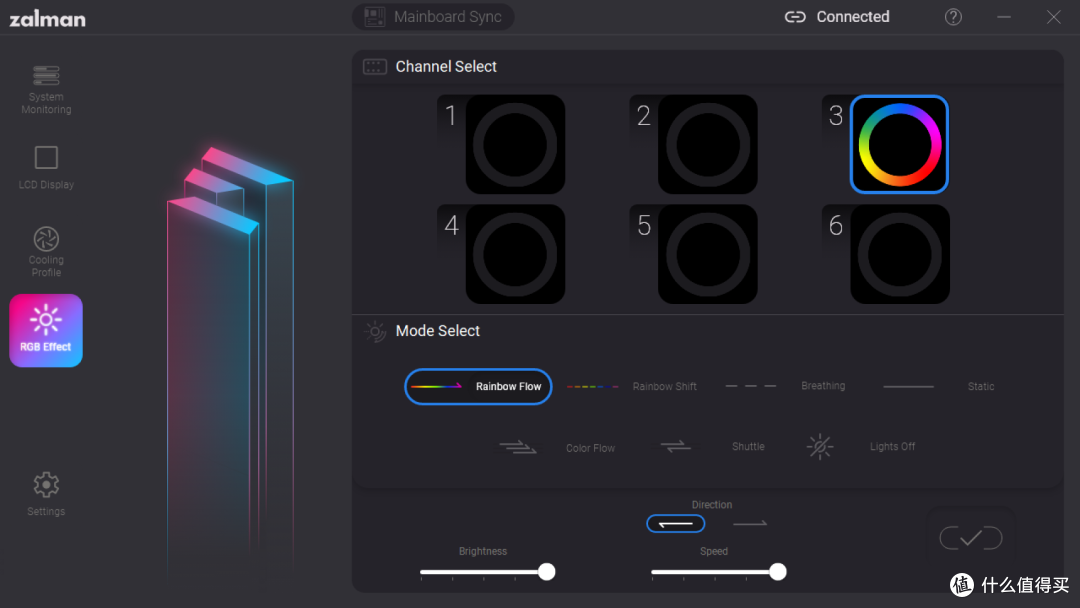Image resolution: width=1080 pixels, height=608 pixels.
Task: Choose Lights Off mode
Action: click(861, 446)
